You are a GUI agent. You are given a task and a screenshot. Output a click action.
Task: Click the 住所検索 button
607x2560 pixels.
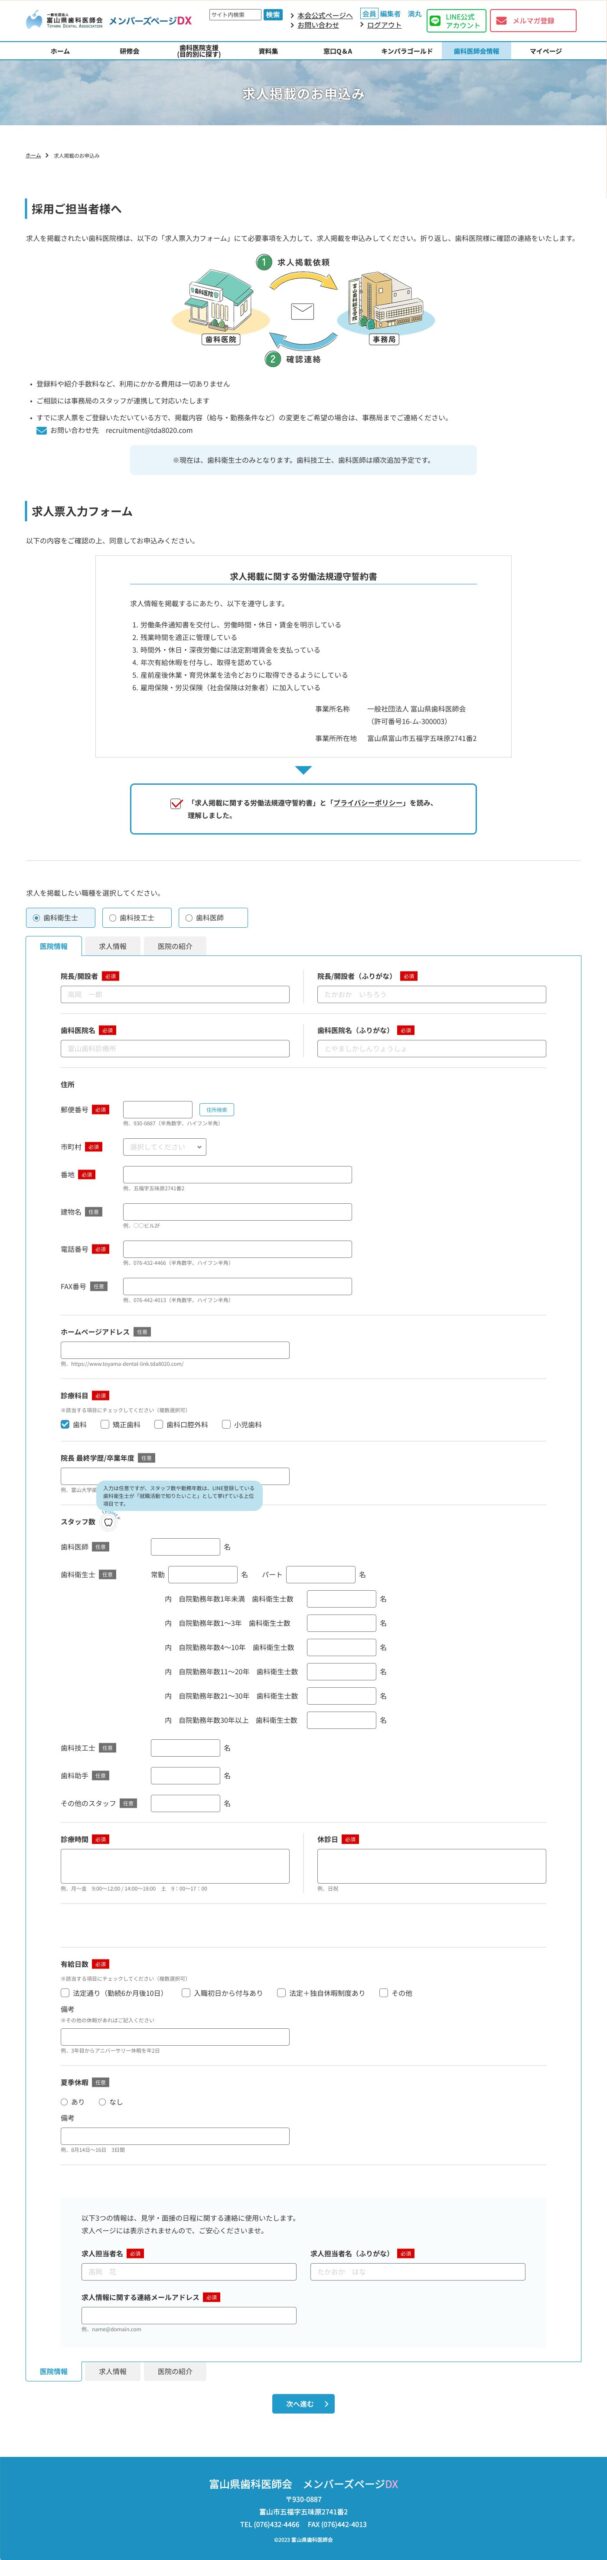click(x=217, y=1110)
